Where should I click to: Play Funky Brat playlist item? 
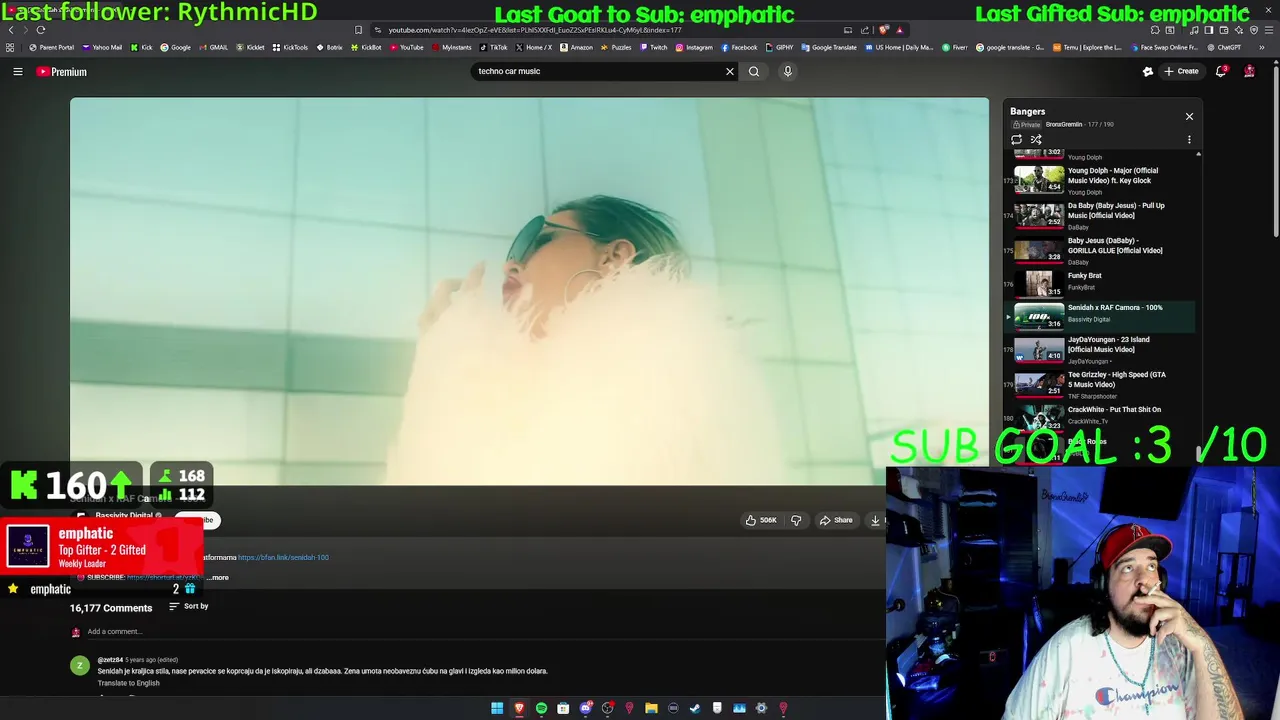[1101, 283]
